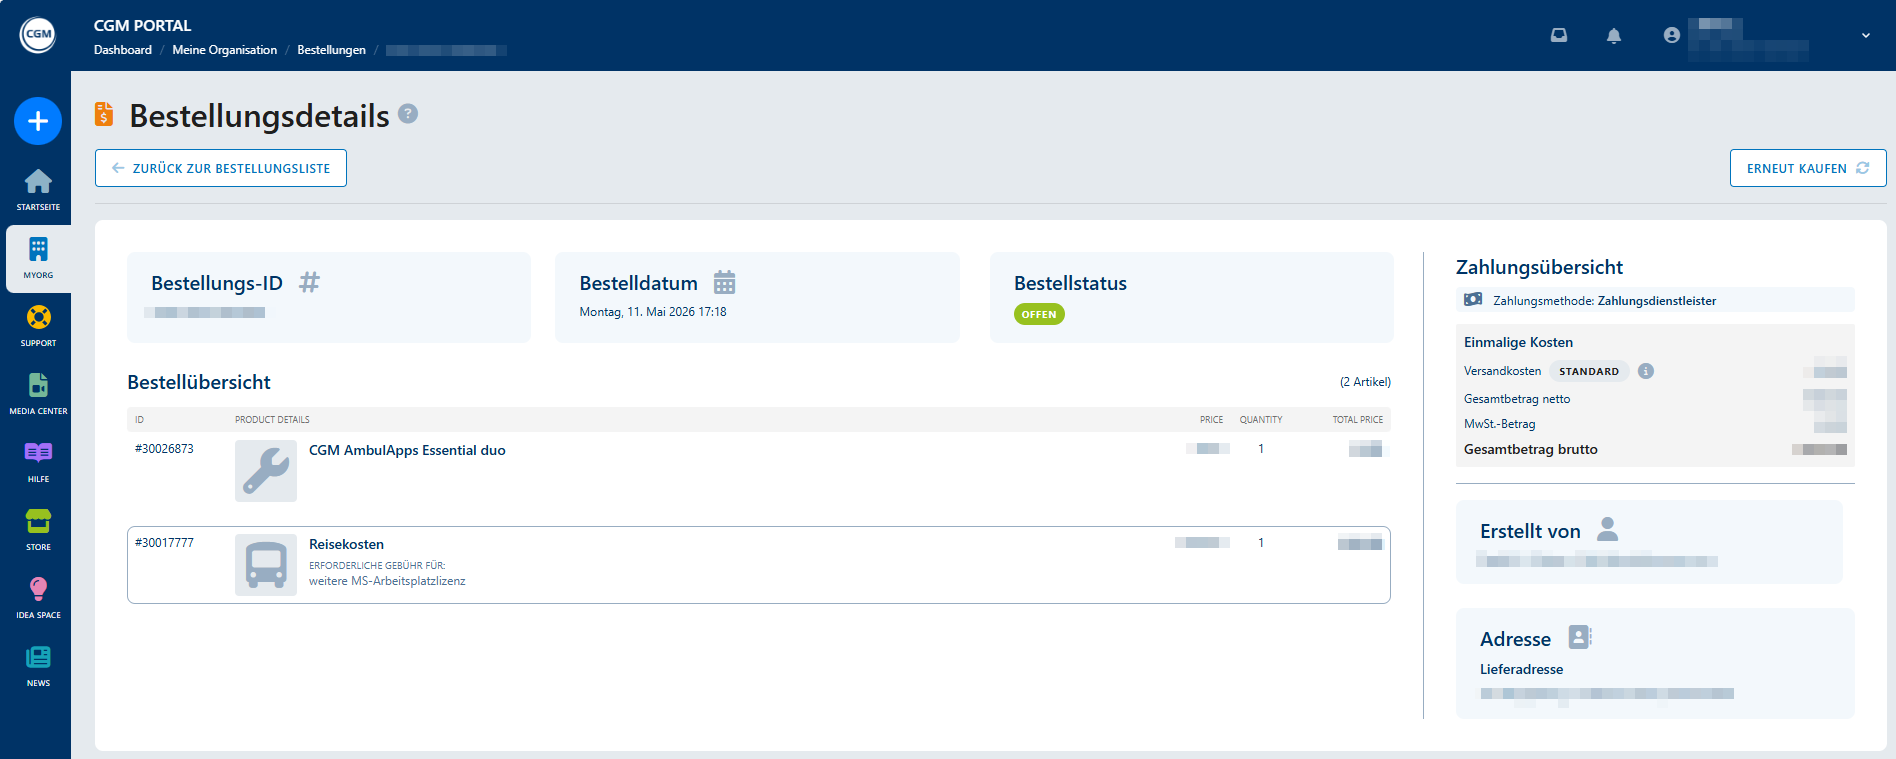Open News from the sidebar
The image size is (1896, 759).
(x=38, y=666)
